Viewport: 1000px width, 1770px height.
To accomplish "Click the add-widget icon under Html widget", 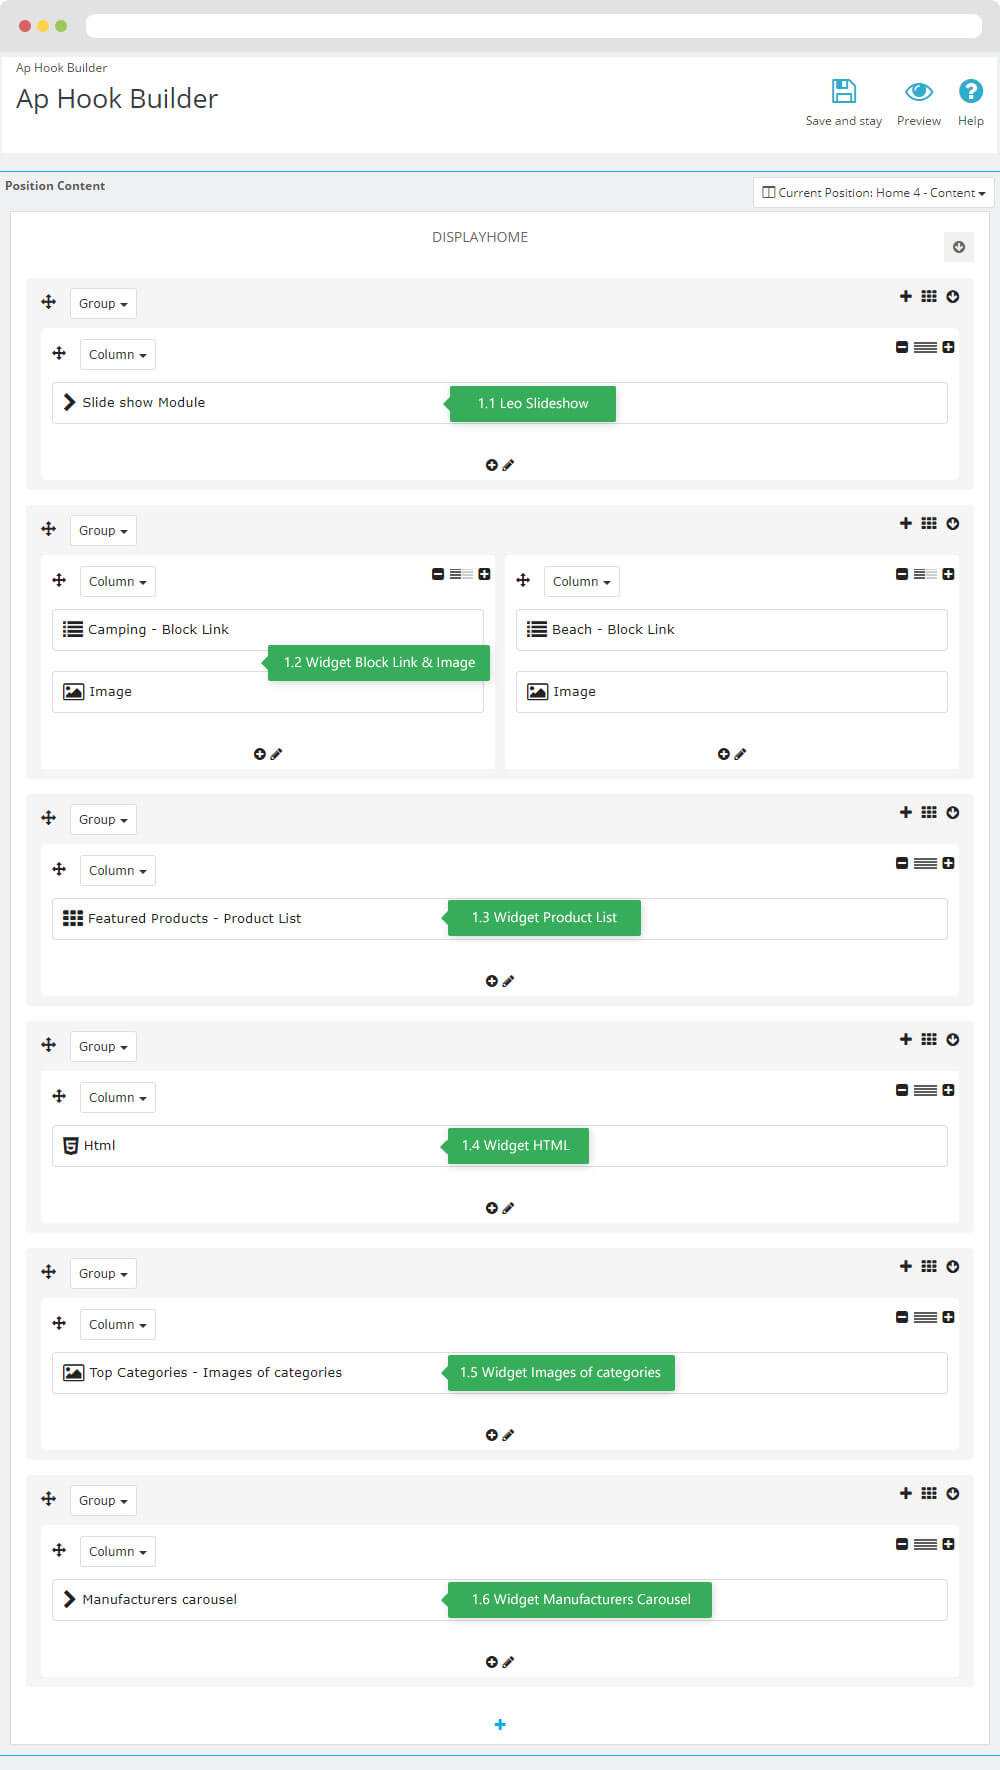I will pos(491,1208).
